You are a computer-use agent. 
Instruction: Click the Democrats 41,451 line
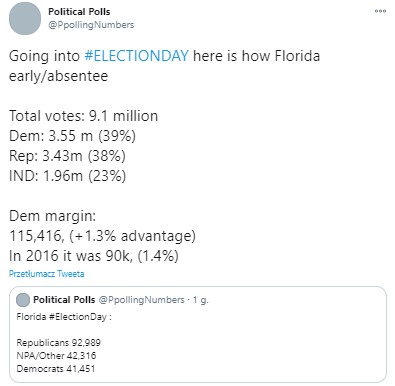56,369
